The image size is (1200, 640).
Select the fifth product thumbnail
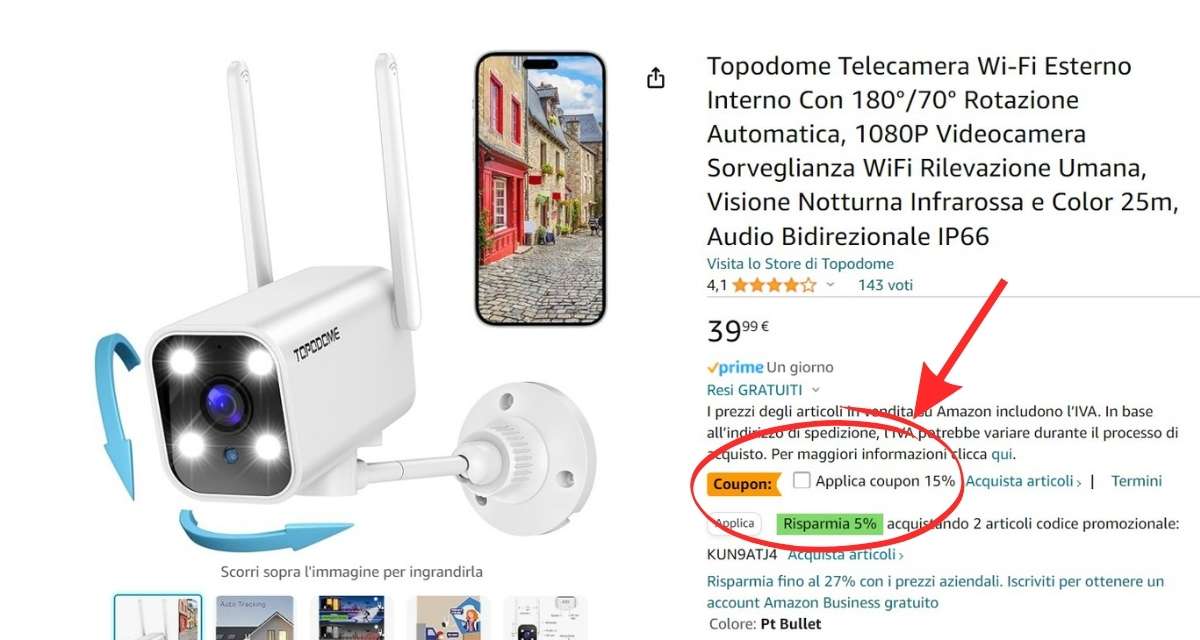point(547,618)
